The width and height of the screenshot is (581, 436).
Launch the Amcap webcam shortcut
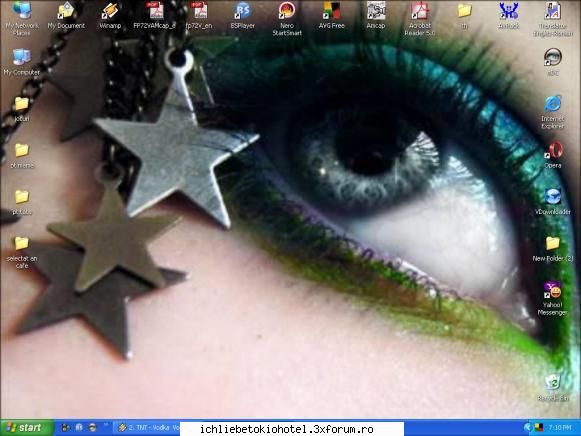point(376,16)
